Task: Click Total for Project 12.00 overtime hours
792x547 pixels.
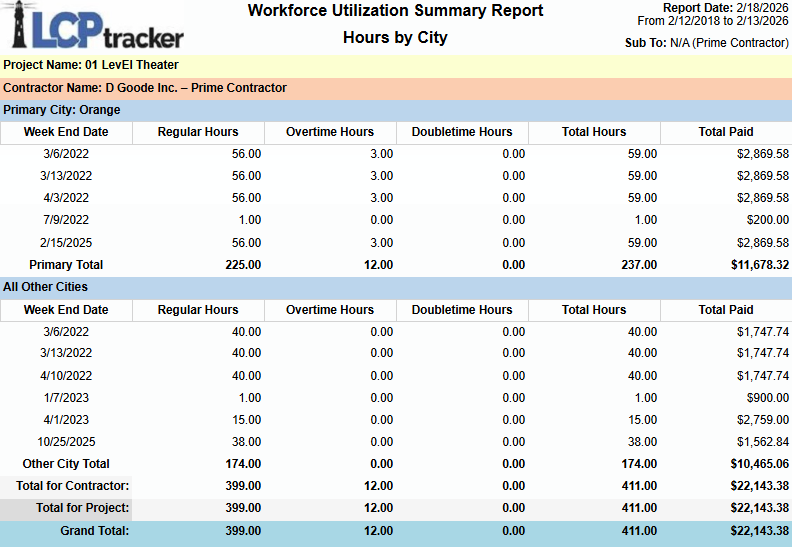Action: tap(378, 508)
